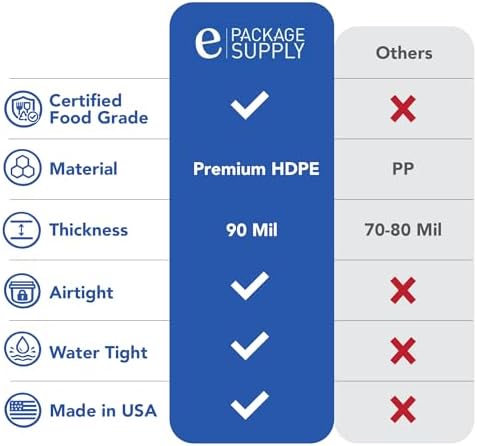Select the Material hexagon icon
Viewport: 477px width, 446px height.
click(23, 167)
